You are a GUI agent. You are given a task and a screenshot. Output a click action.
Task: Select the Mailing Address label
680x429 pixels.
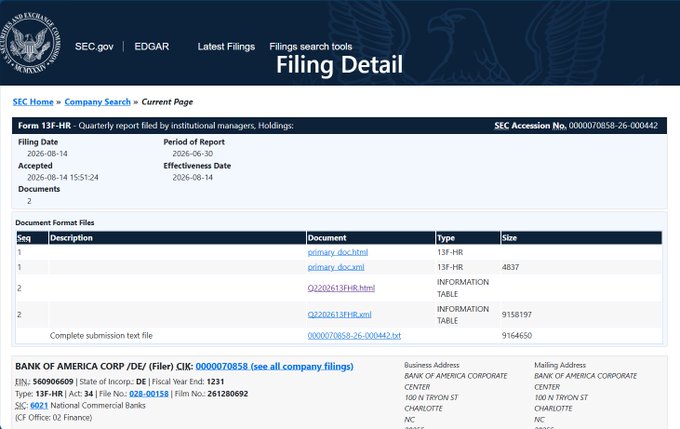(560, 365)
